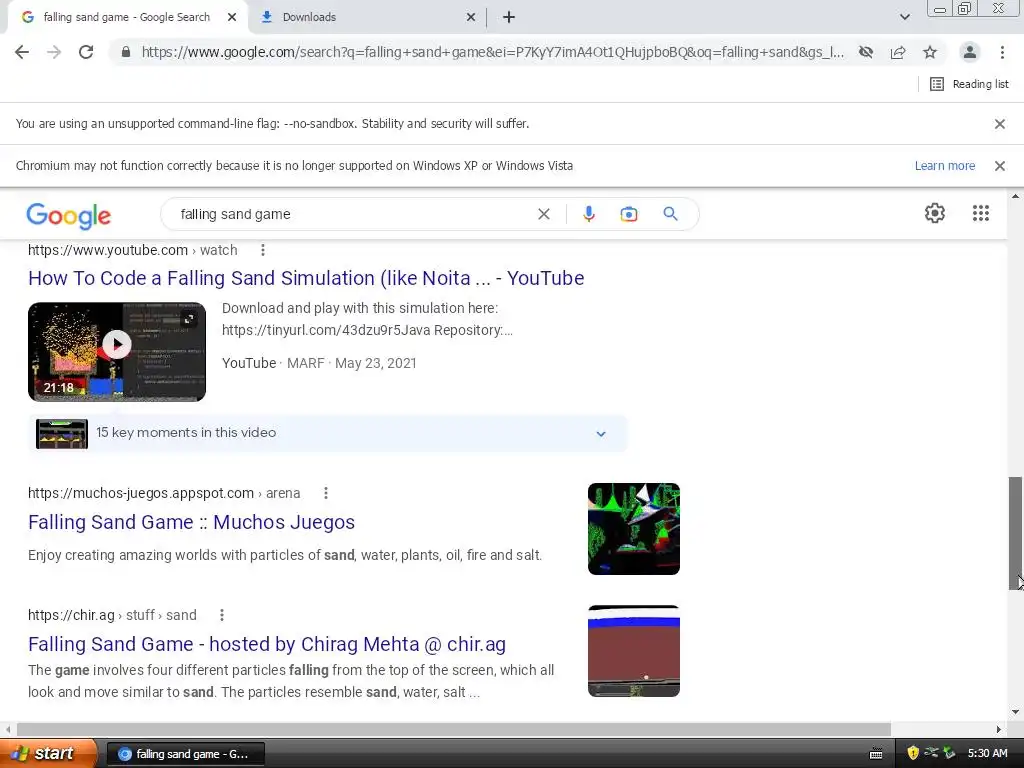Click the horizontal scrollbar thumb
1024x768 pixels.
454,729
